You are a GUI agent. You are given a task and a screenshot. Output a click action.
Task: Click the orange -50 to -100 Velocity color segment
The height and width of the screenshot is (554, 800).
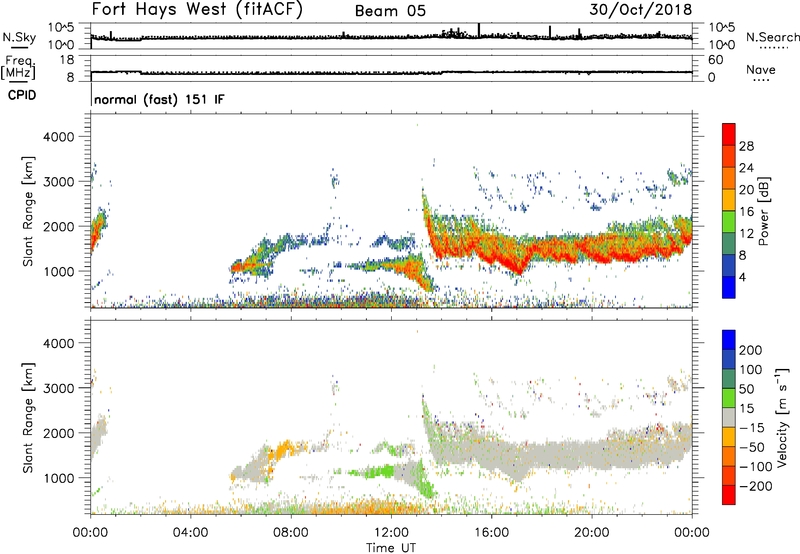click(x=729, y=456)
